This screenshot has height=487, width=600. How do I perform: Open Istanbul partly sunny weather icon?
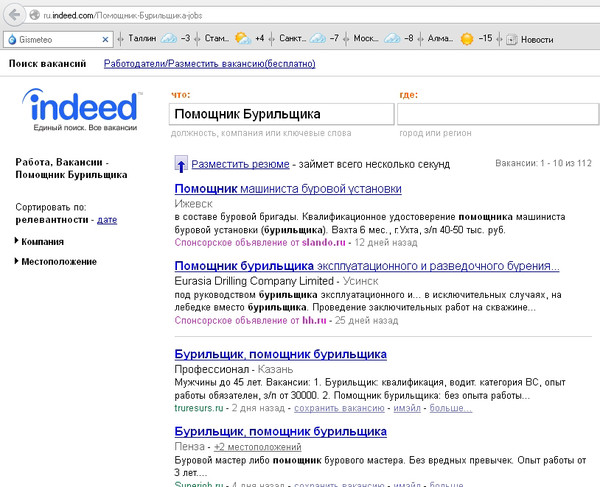[243, 38]
